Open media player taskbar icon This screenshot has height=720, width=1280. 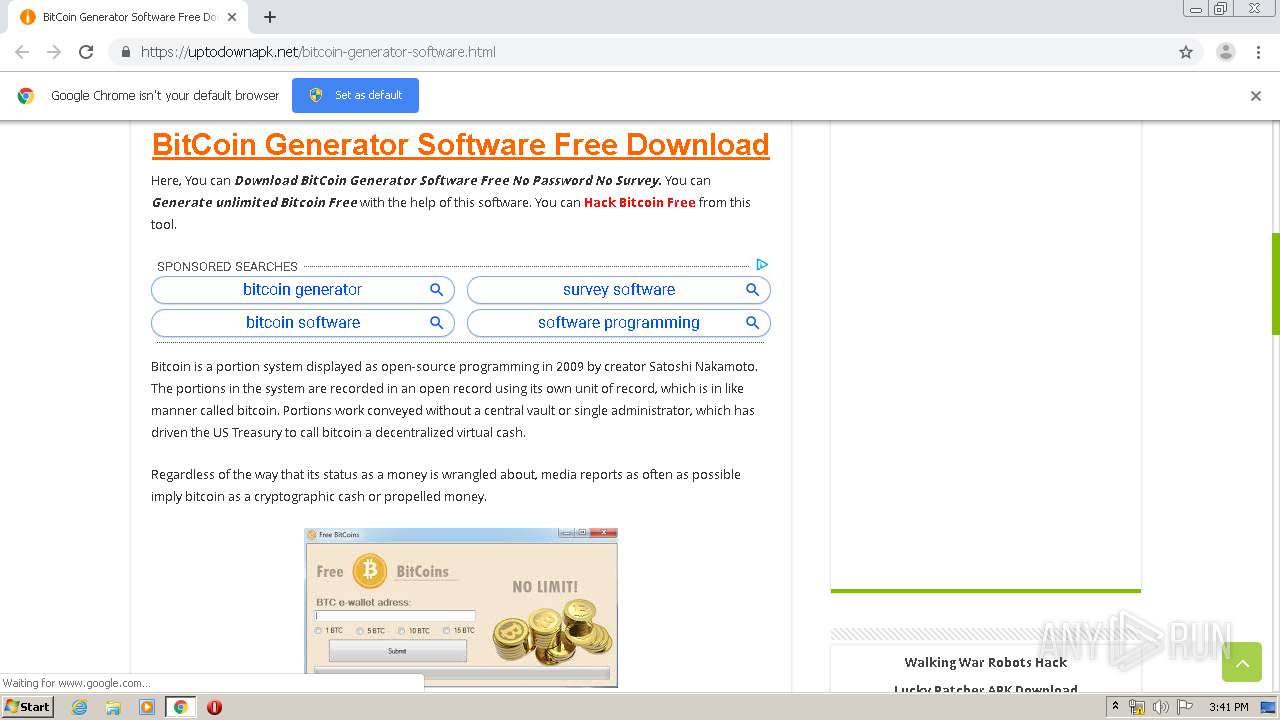click(x=147, y=707)
